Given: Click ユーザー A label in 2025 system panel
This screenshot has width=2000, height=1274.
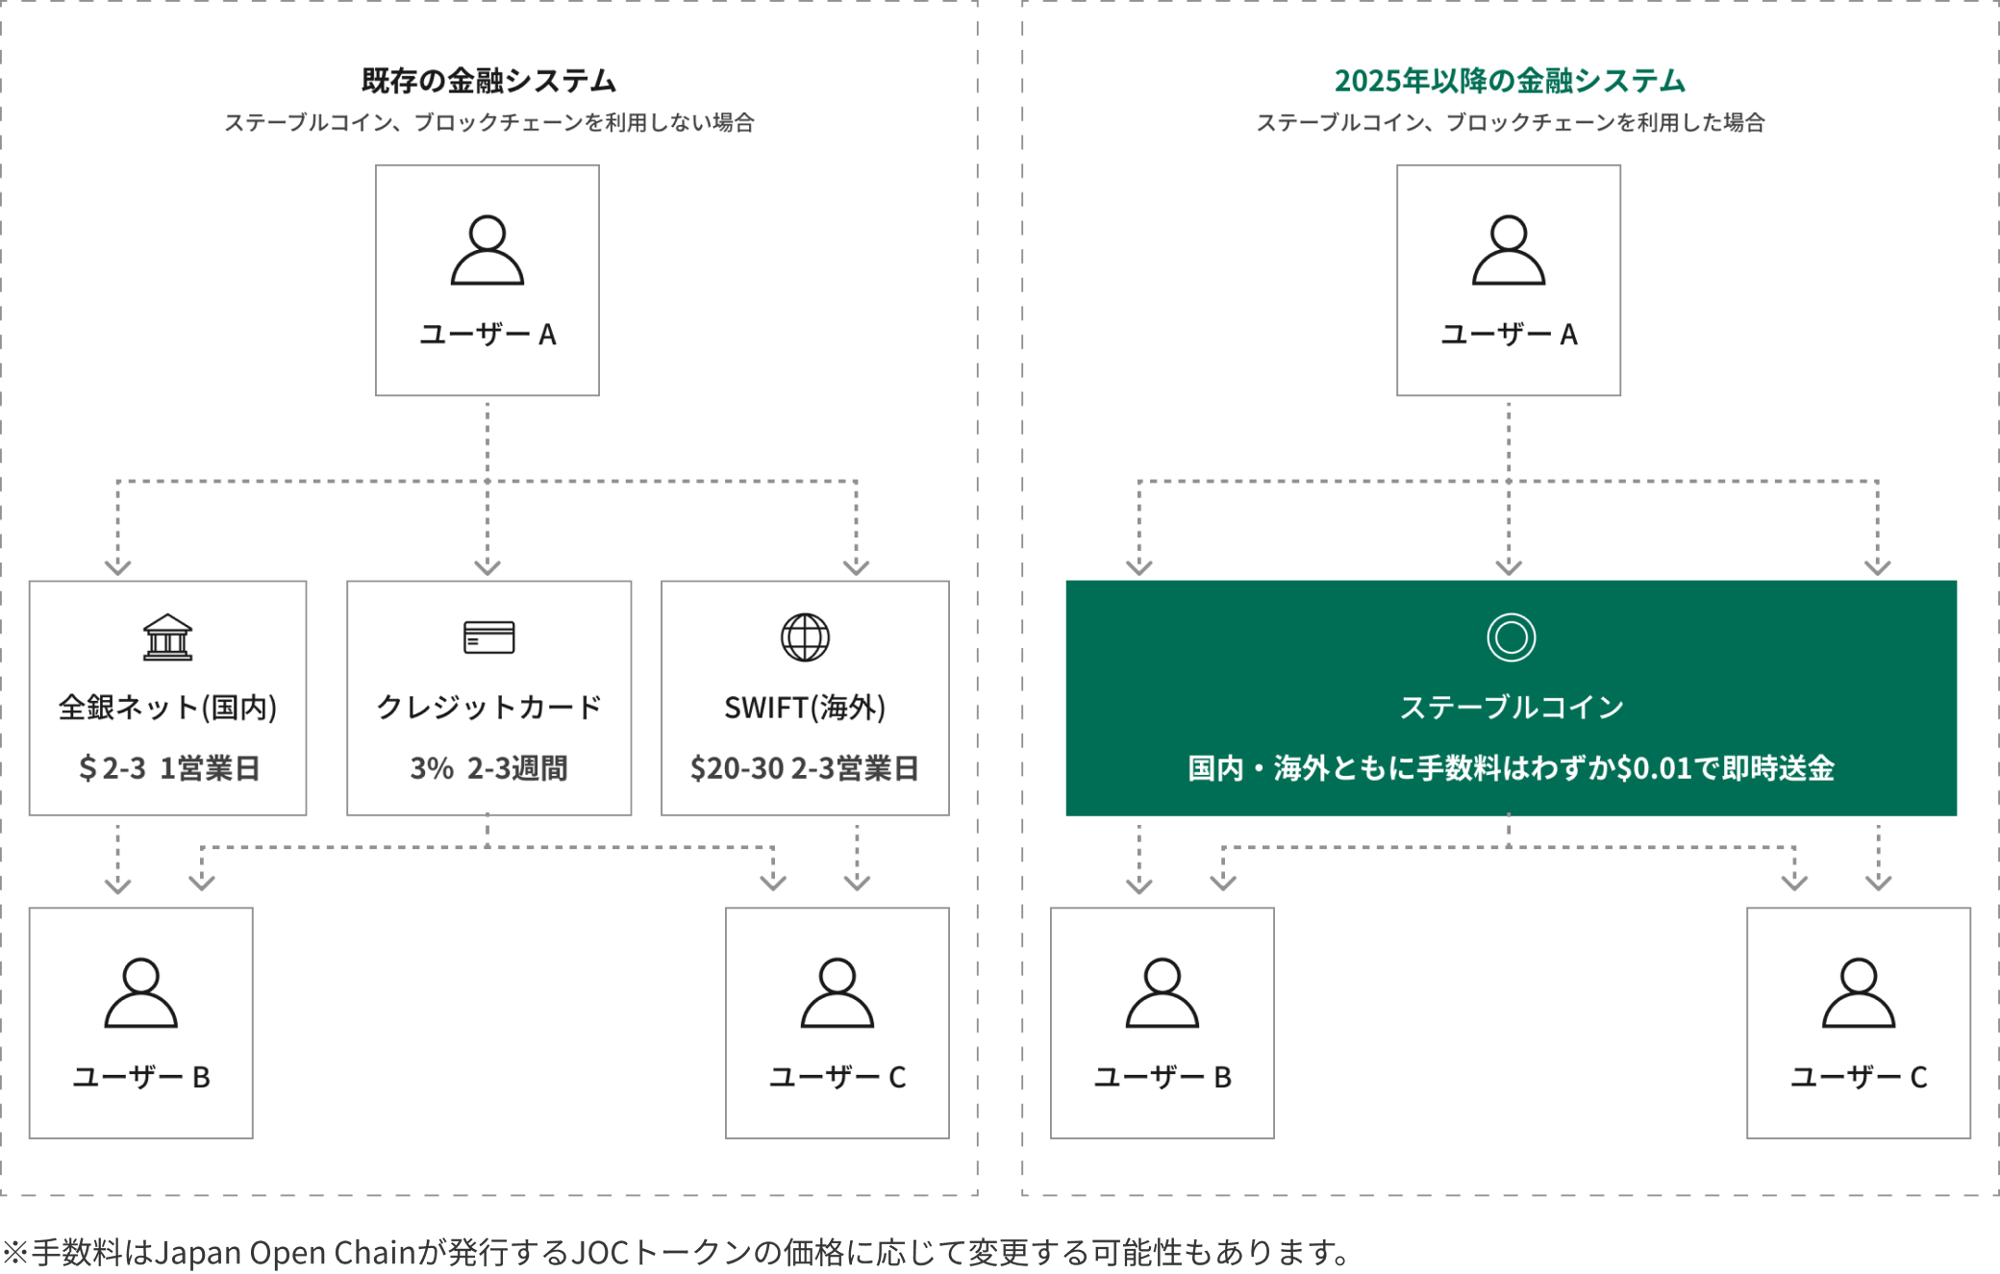Looking at the screenshot, I should (x=1508, y=334).
